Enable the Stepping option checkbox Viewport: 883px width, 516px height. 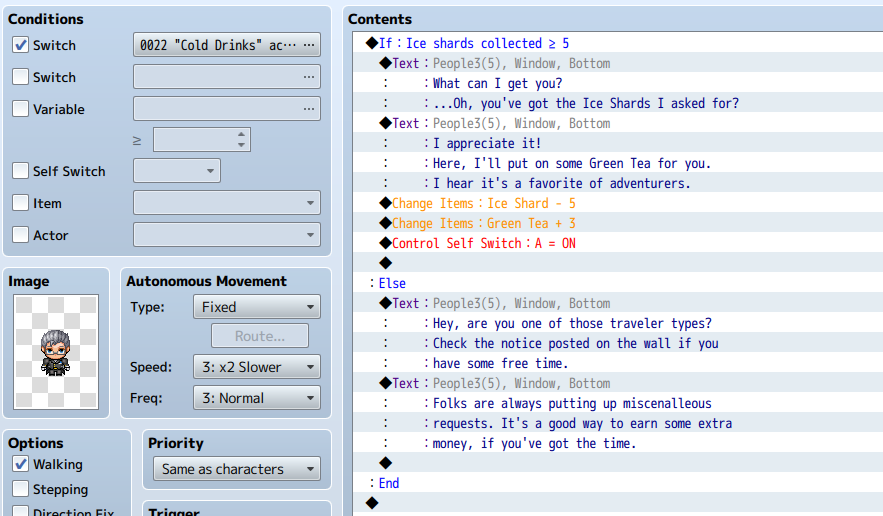click(21, 488)
